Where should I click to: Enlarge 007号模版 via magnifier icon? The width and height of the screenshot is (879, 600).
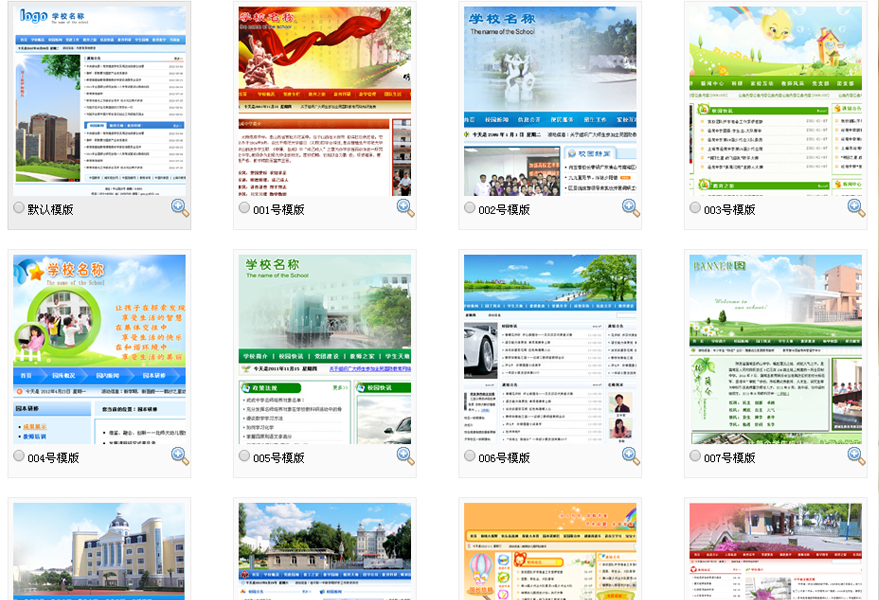tap(856, 456)
